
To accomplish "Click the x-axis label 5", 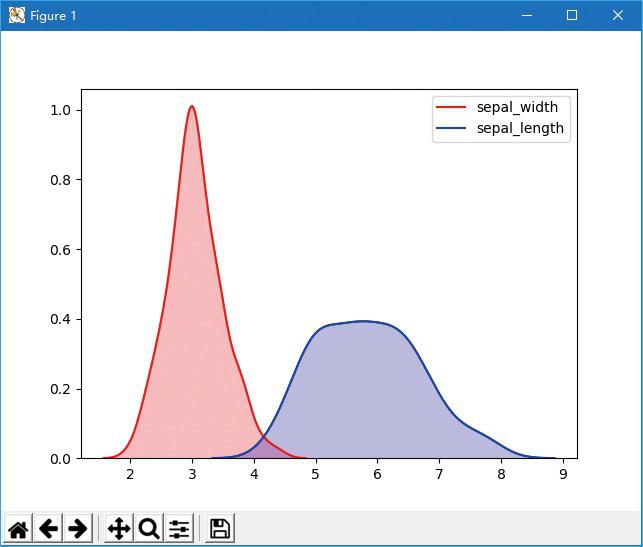I will tap(315, 474).
